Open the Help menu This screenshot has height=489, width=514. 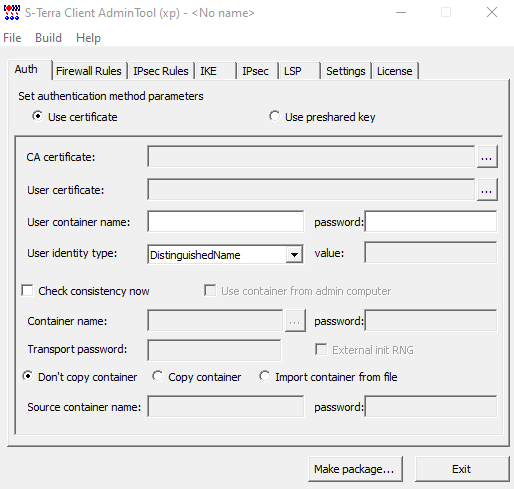coord(88,38)
